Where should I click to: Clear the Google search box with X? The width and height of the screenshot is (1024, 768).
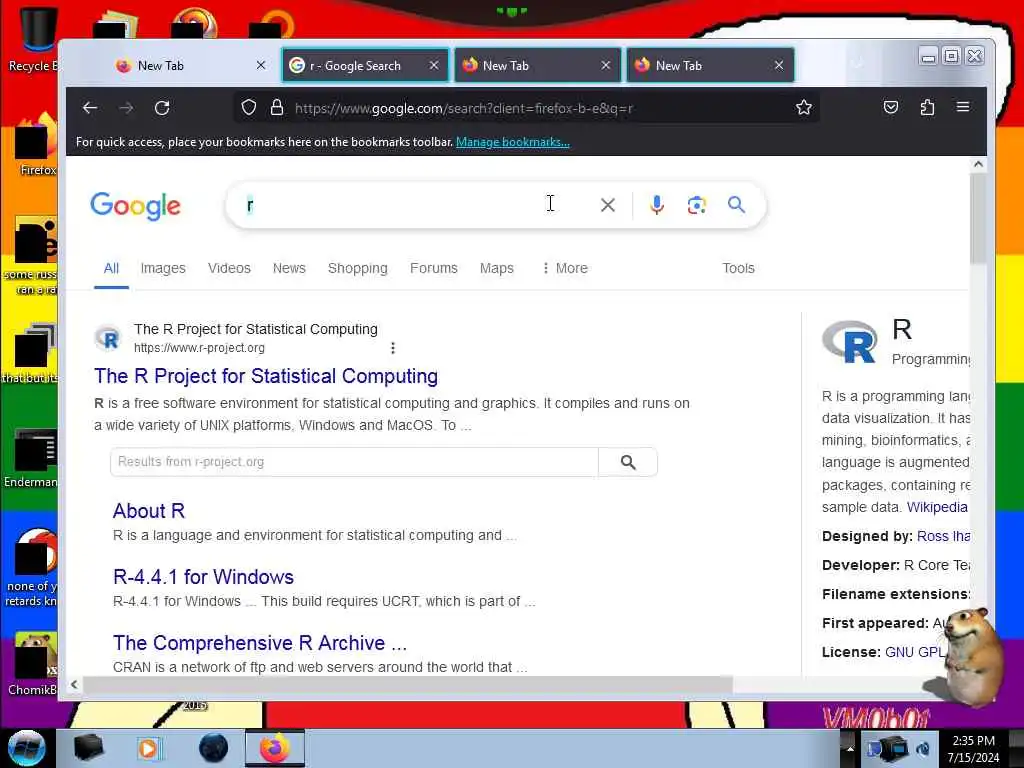tap(607, 205)
